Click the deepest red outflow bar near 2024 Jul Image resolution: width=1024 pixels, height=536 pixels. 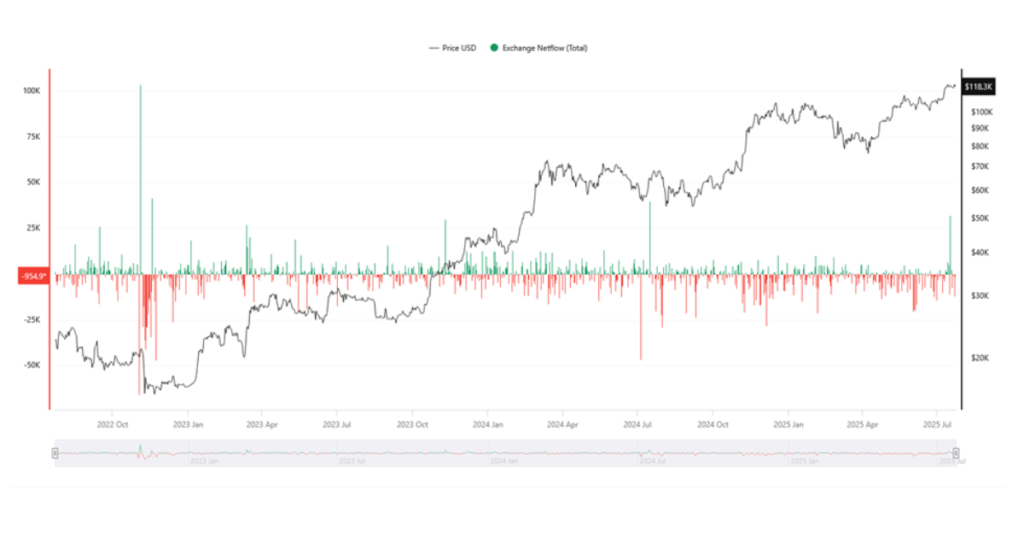point(641,317)
